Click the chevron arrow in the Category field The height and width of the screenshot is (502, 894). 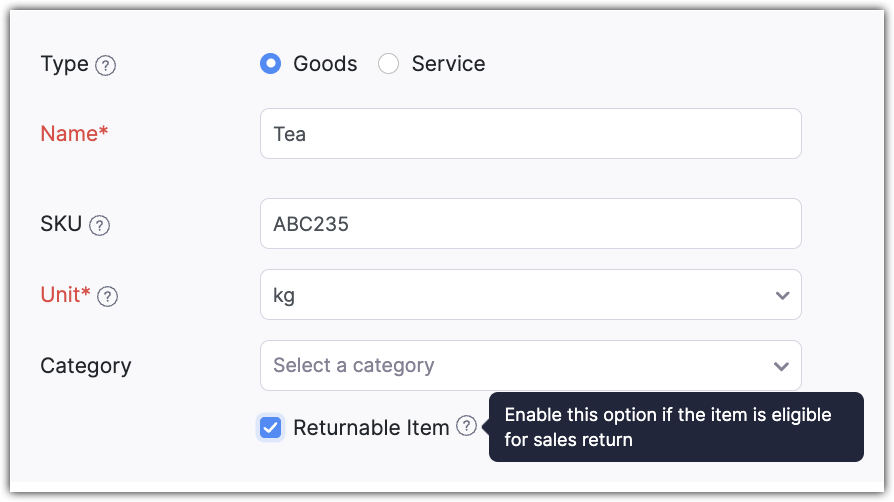781,366
